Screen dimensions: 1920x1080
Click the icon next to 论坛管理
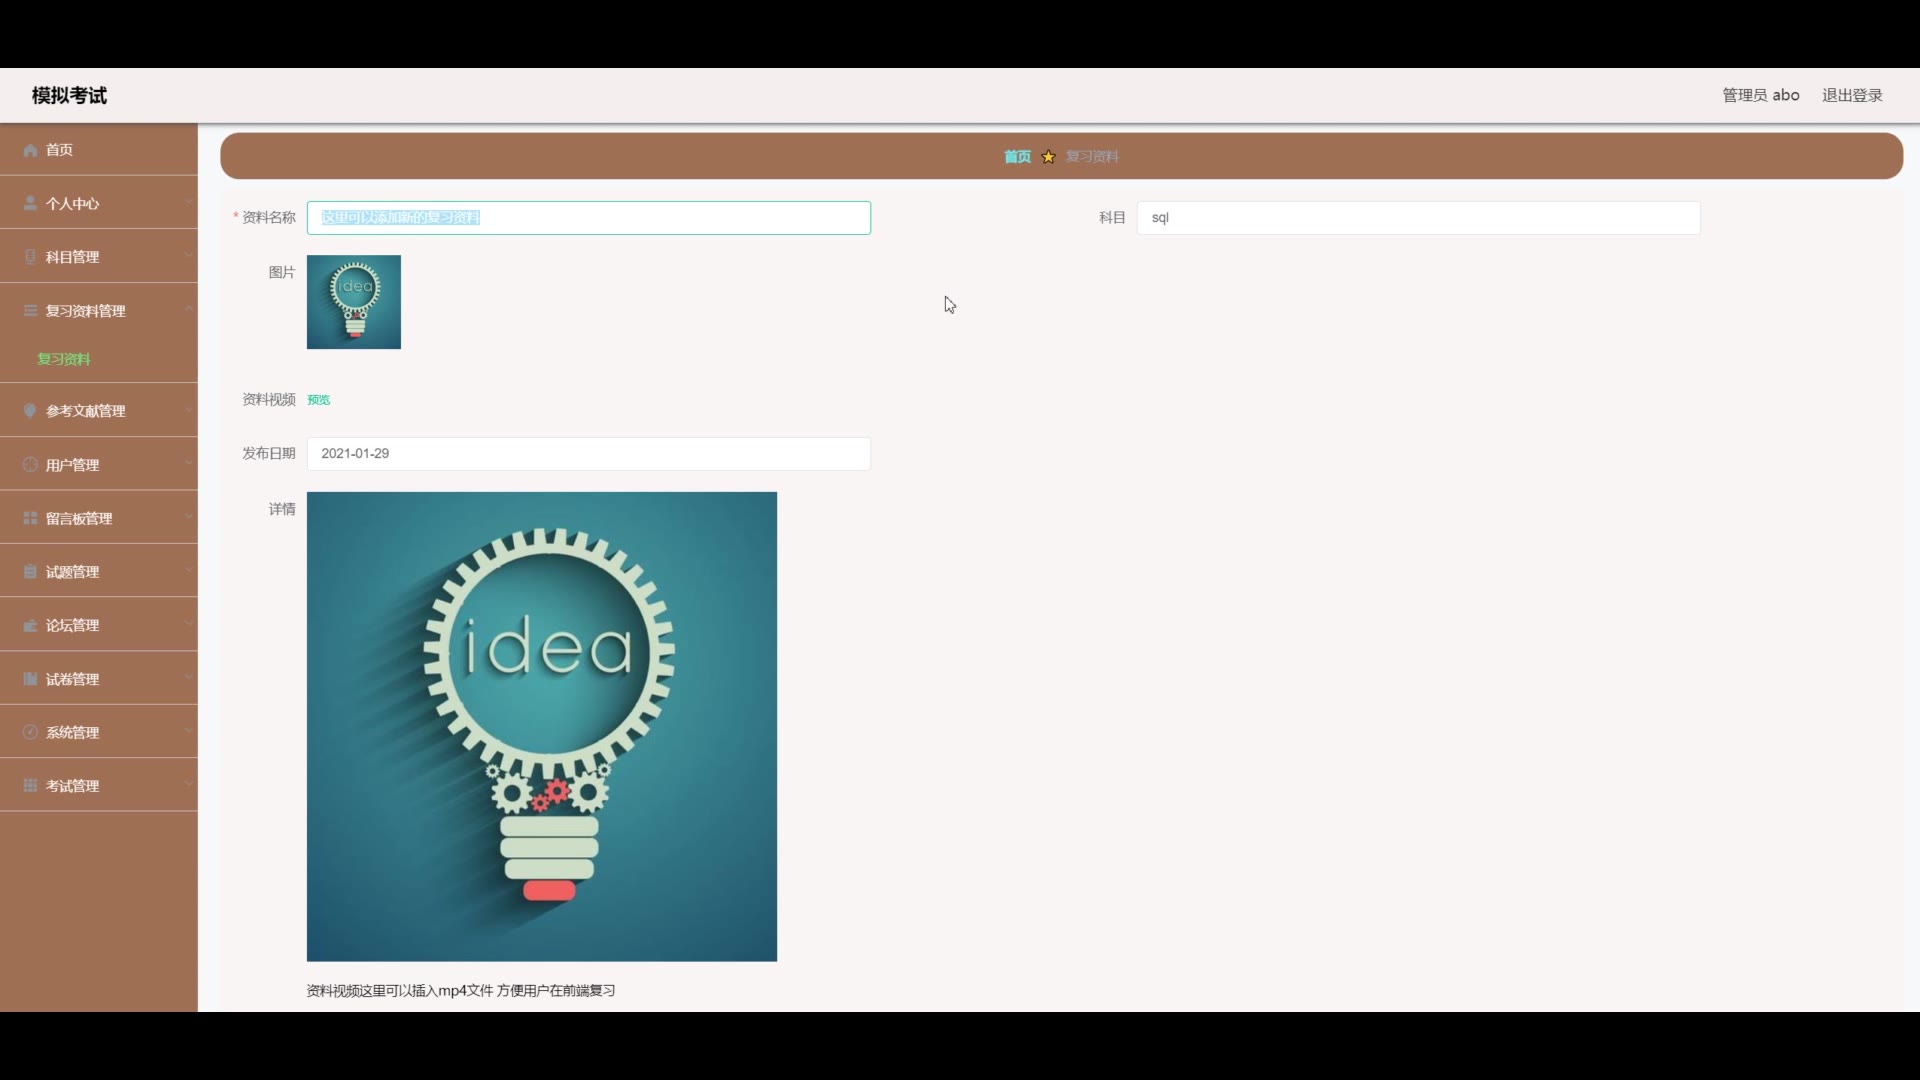[x=30, y=625]
